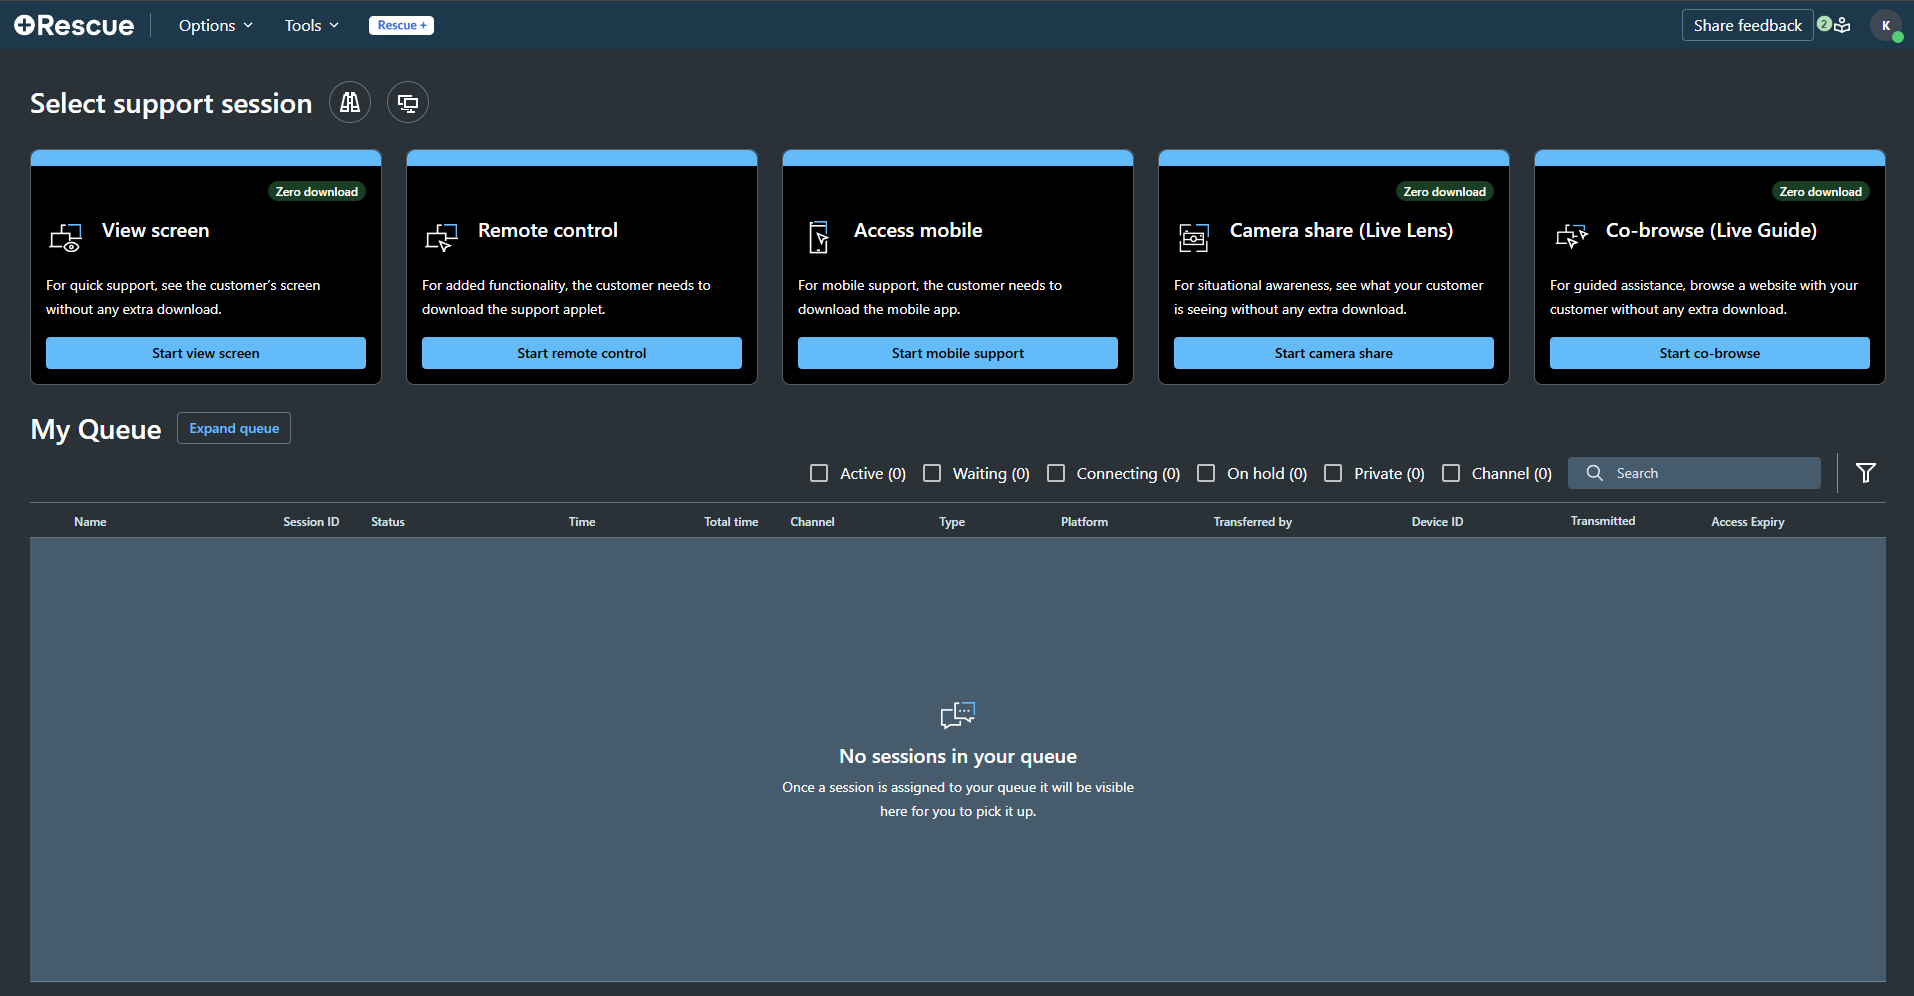
Task: Click the empty queue chat icon
Action: pyautogui.click(x=958, y=714)
